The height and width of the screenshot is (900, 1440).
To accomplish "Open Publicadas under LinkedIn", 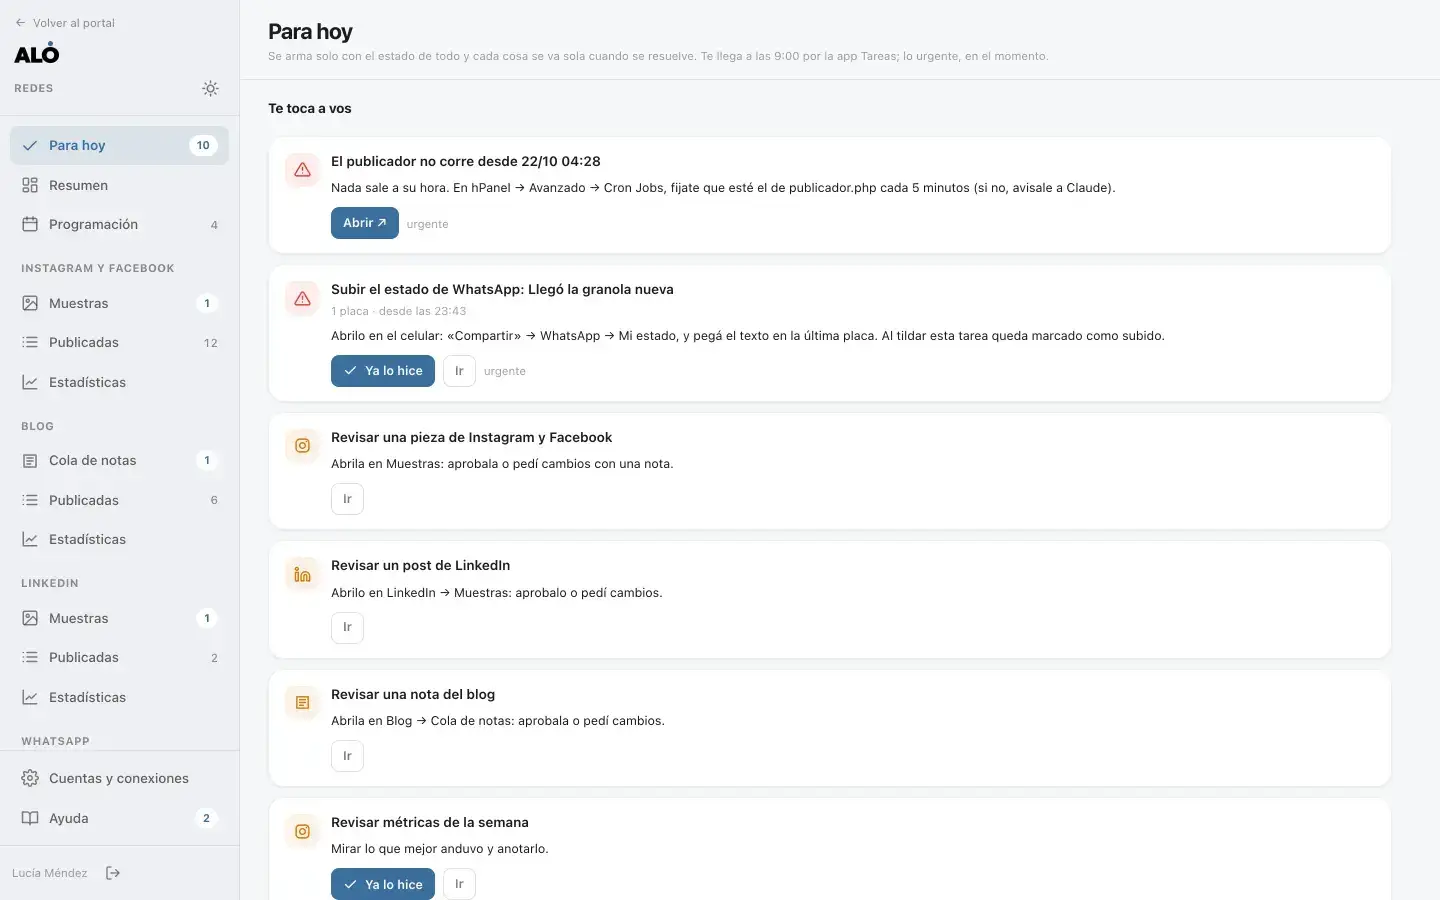I will (119, 657).
